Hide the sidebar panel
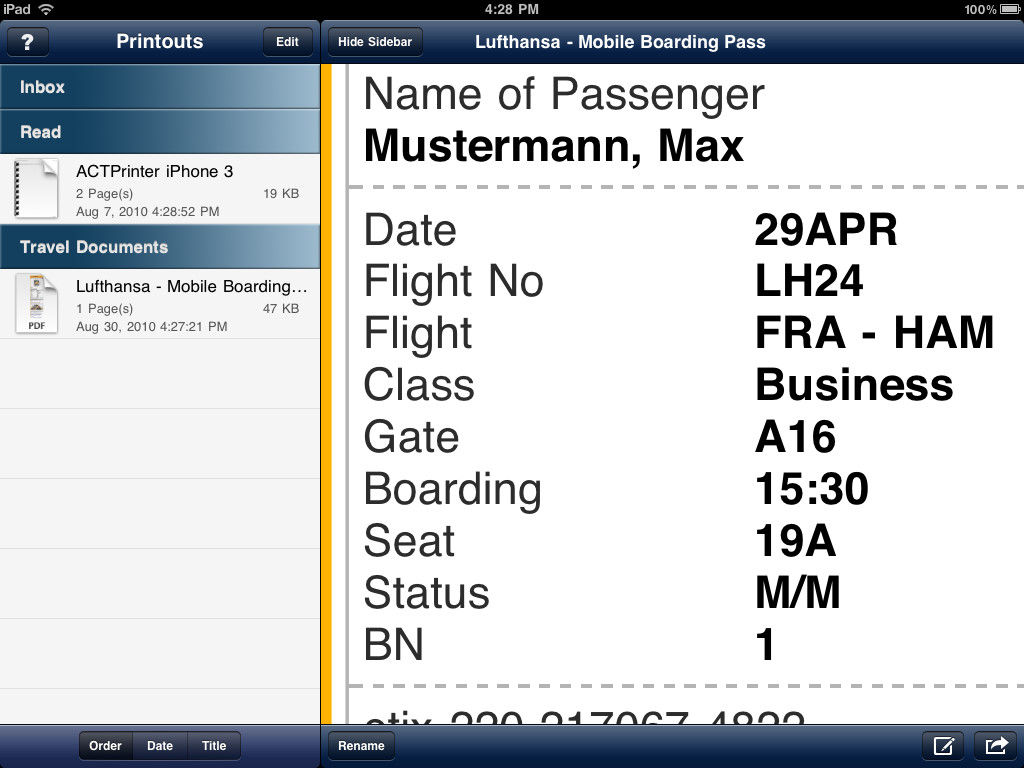The width and height of the screenshot is (1024, 768). [375, 42]
